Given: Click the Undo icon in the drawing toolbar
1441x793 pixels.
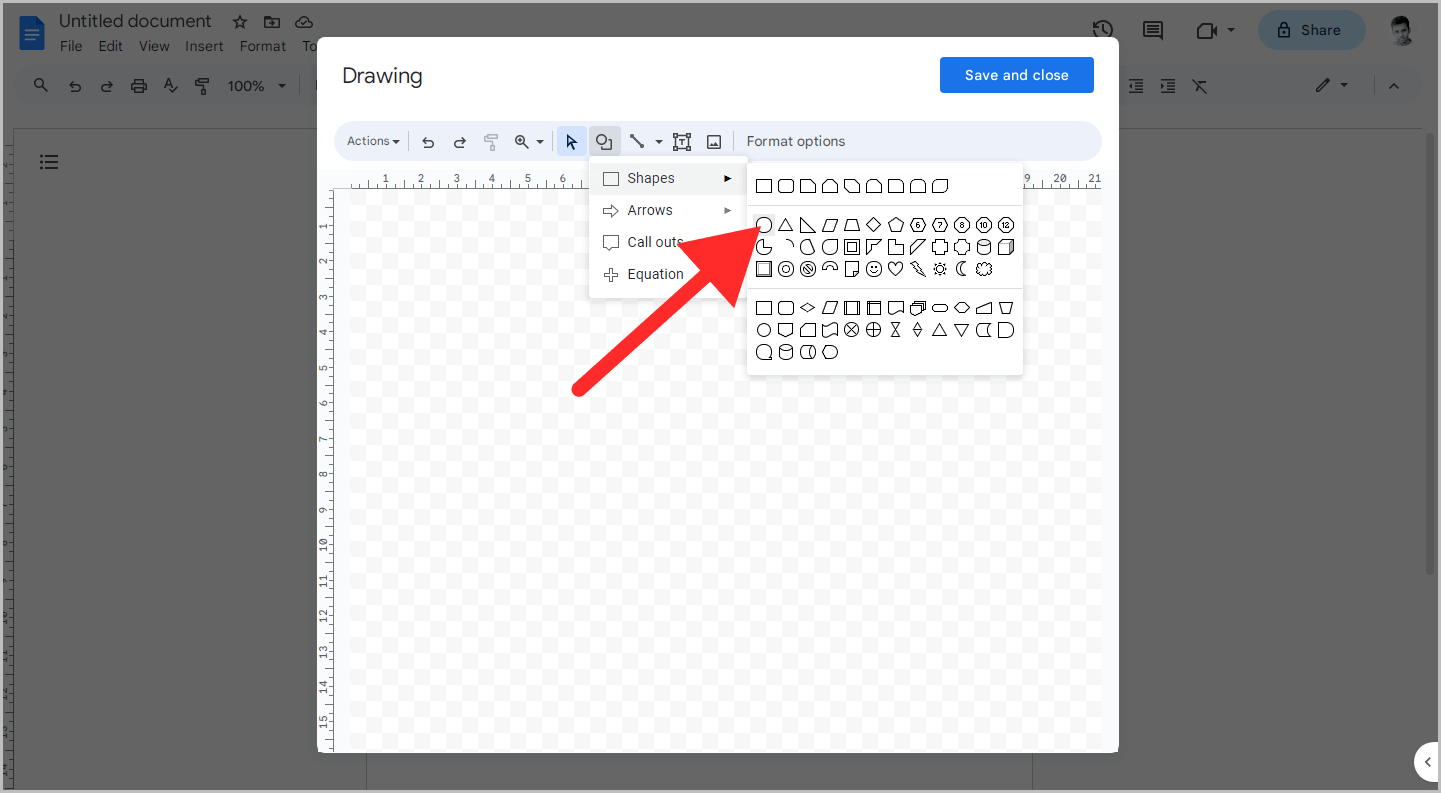Looking at the screenshot, I should [x=428, y=141].
